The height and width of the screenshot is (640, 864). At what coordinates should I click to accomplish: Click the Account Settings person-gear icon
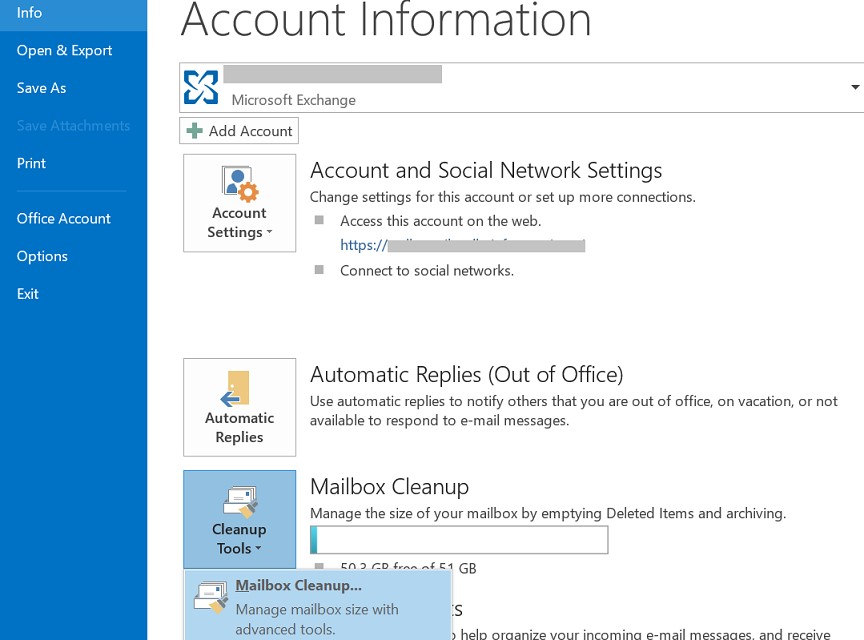click(240, 184)
